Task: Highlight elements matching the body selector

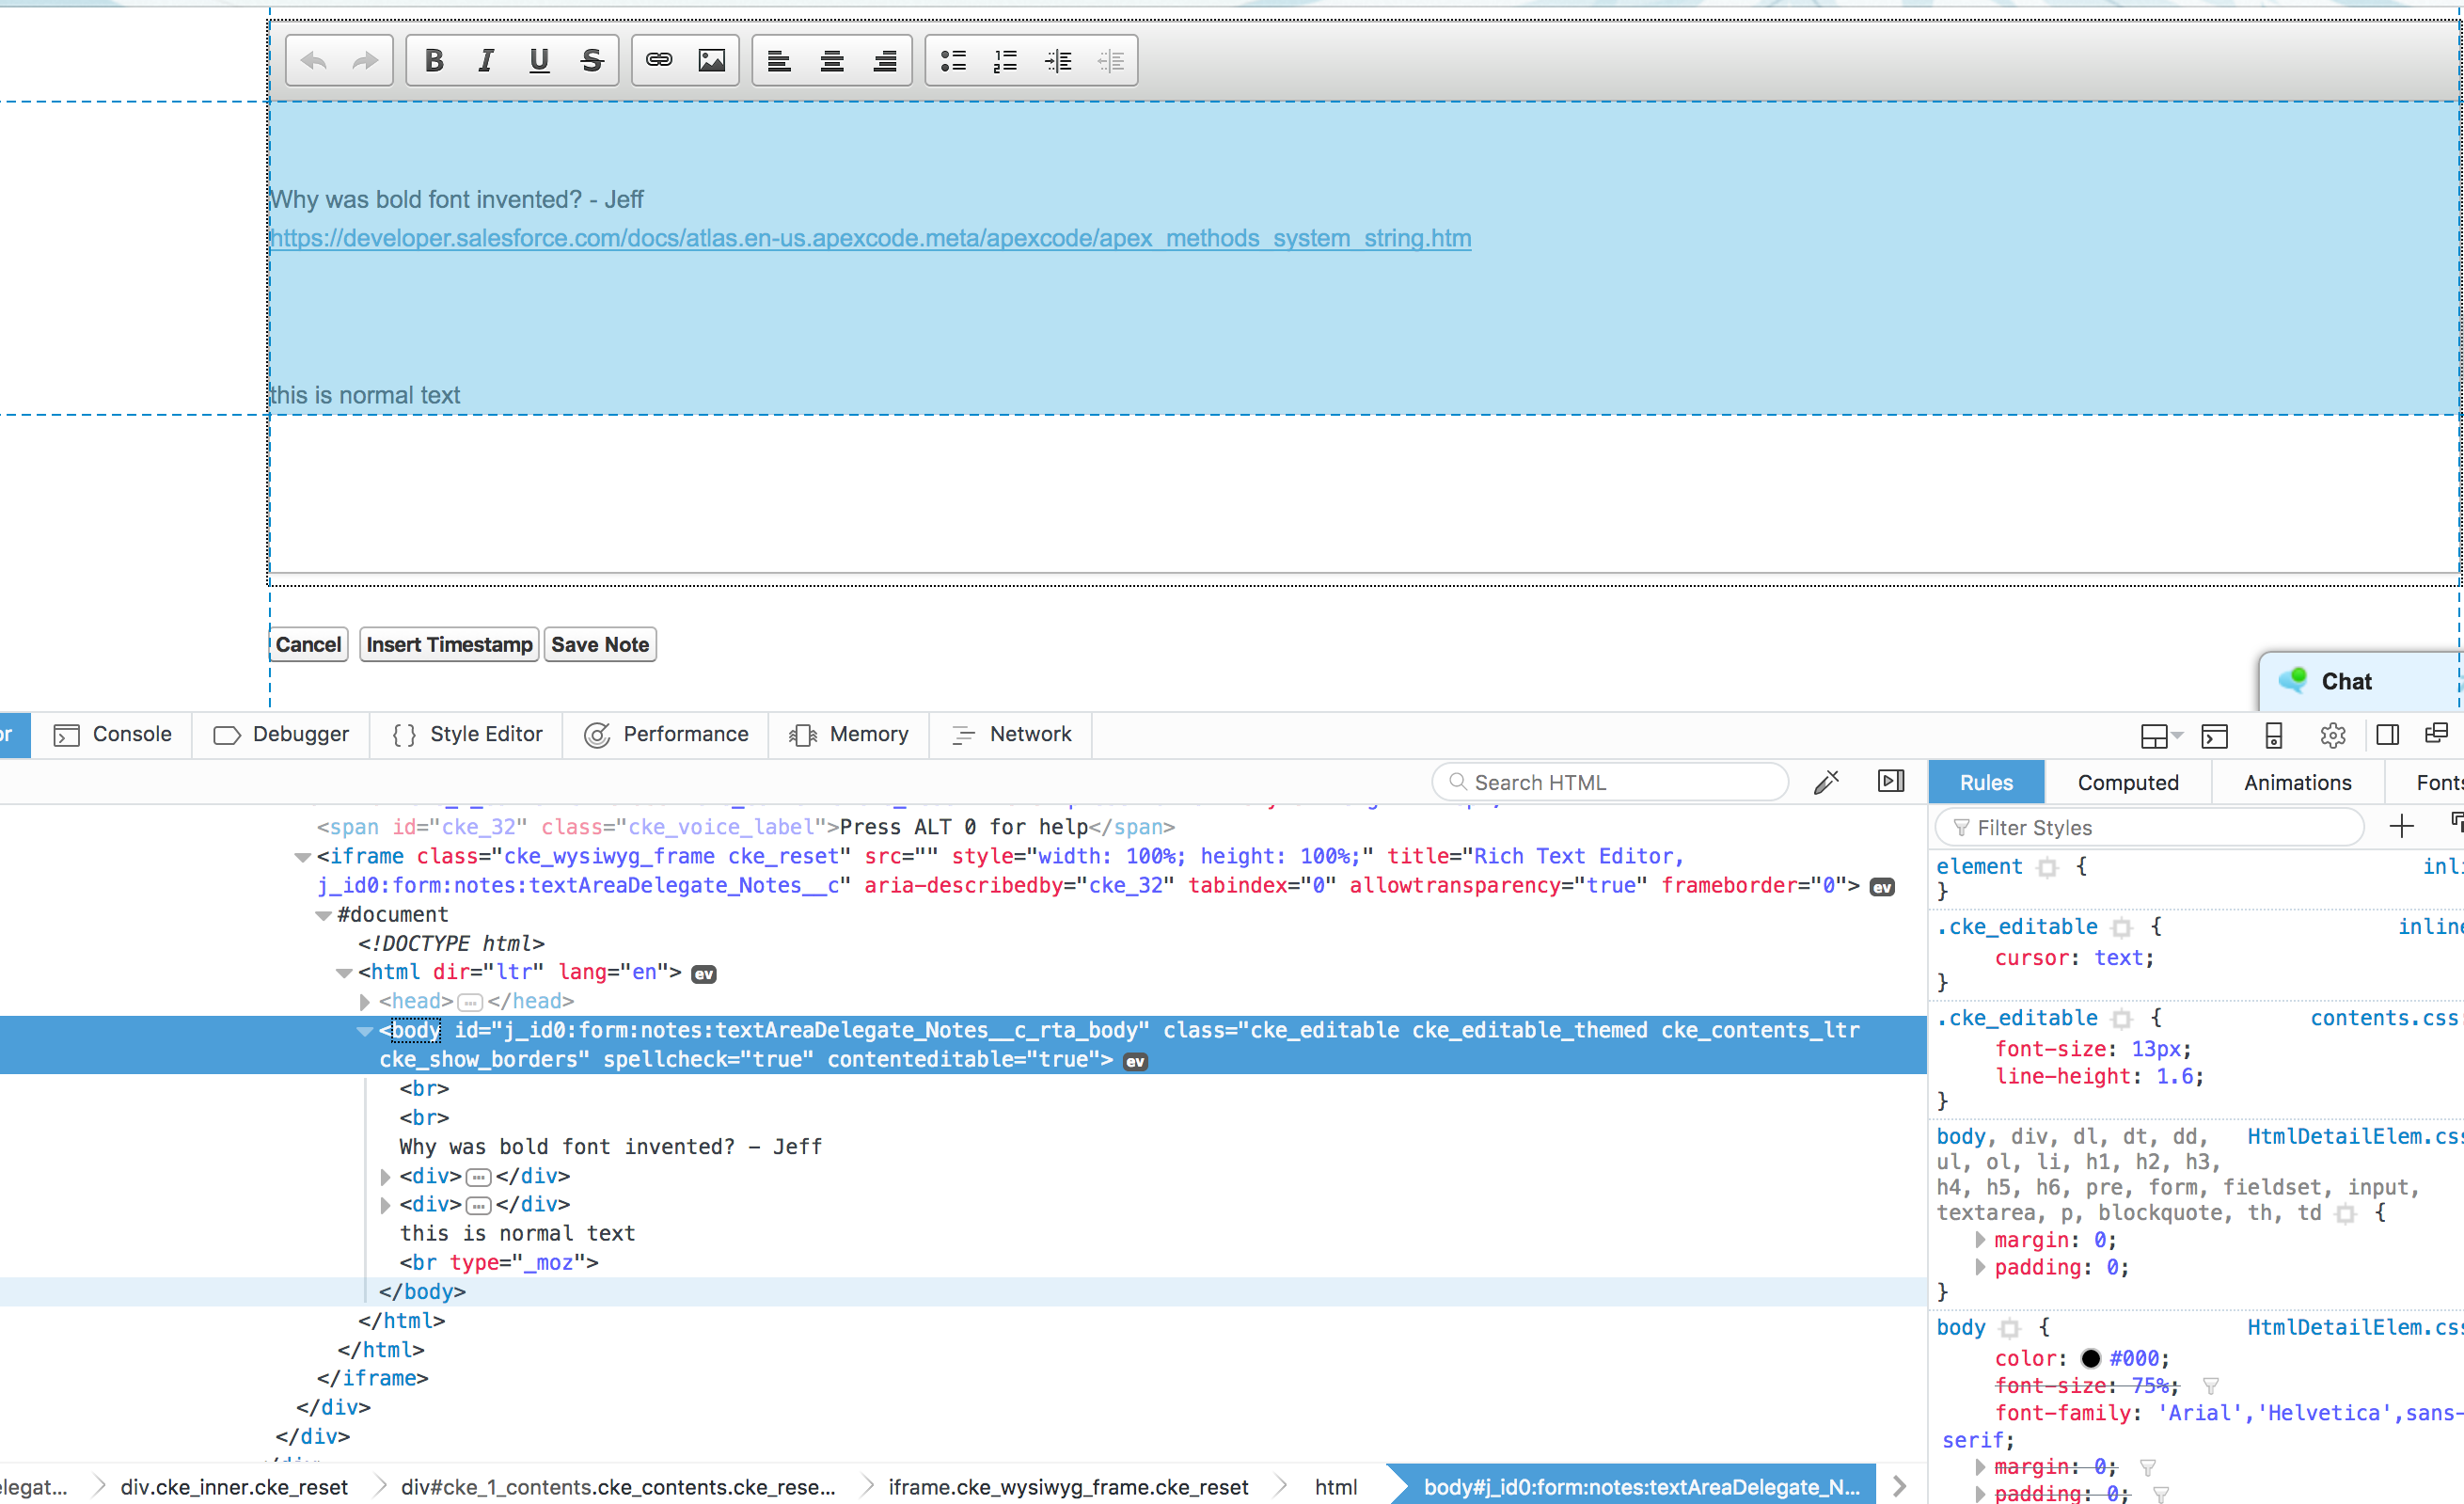Action: coord(2010,1329)
